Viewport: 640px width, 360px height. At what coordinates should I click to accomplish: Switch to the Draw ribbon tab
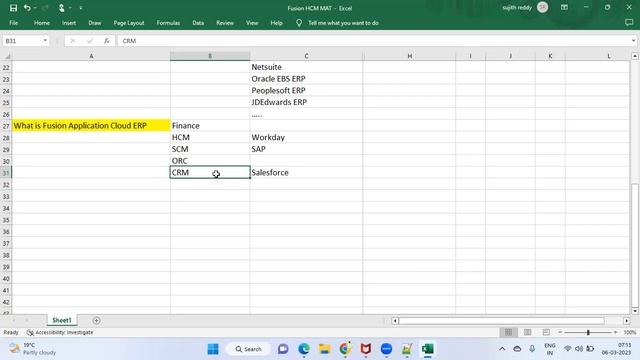[x=95, y=23]
